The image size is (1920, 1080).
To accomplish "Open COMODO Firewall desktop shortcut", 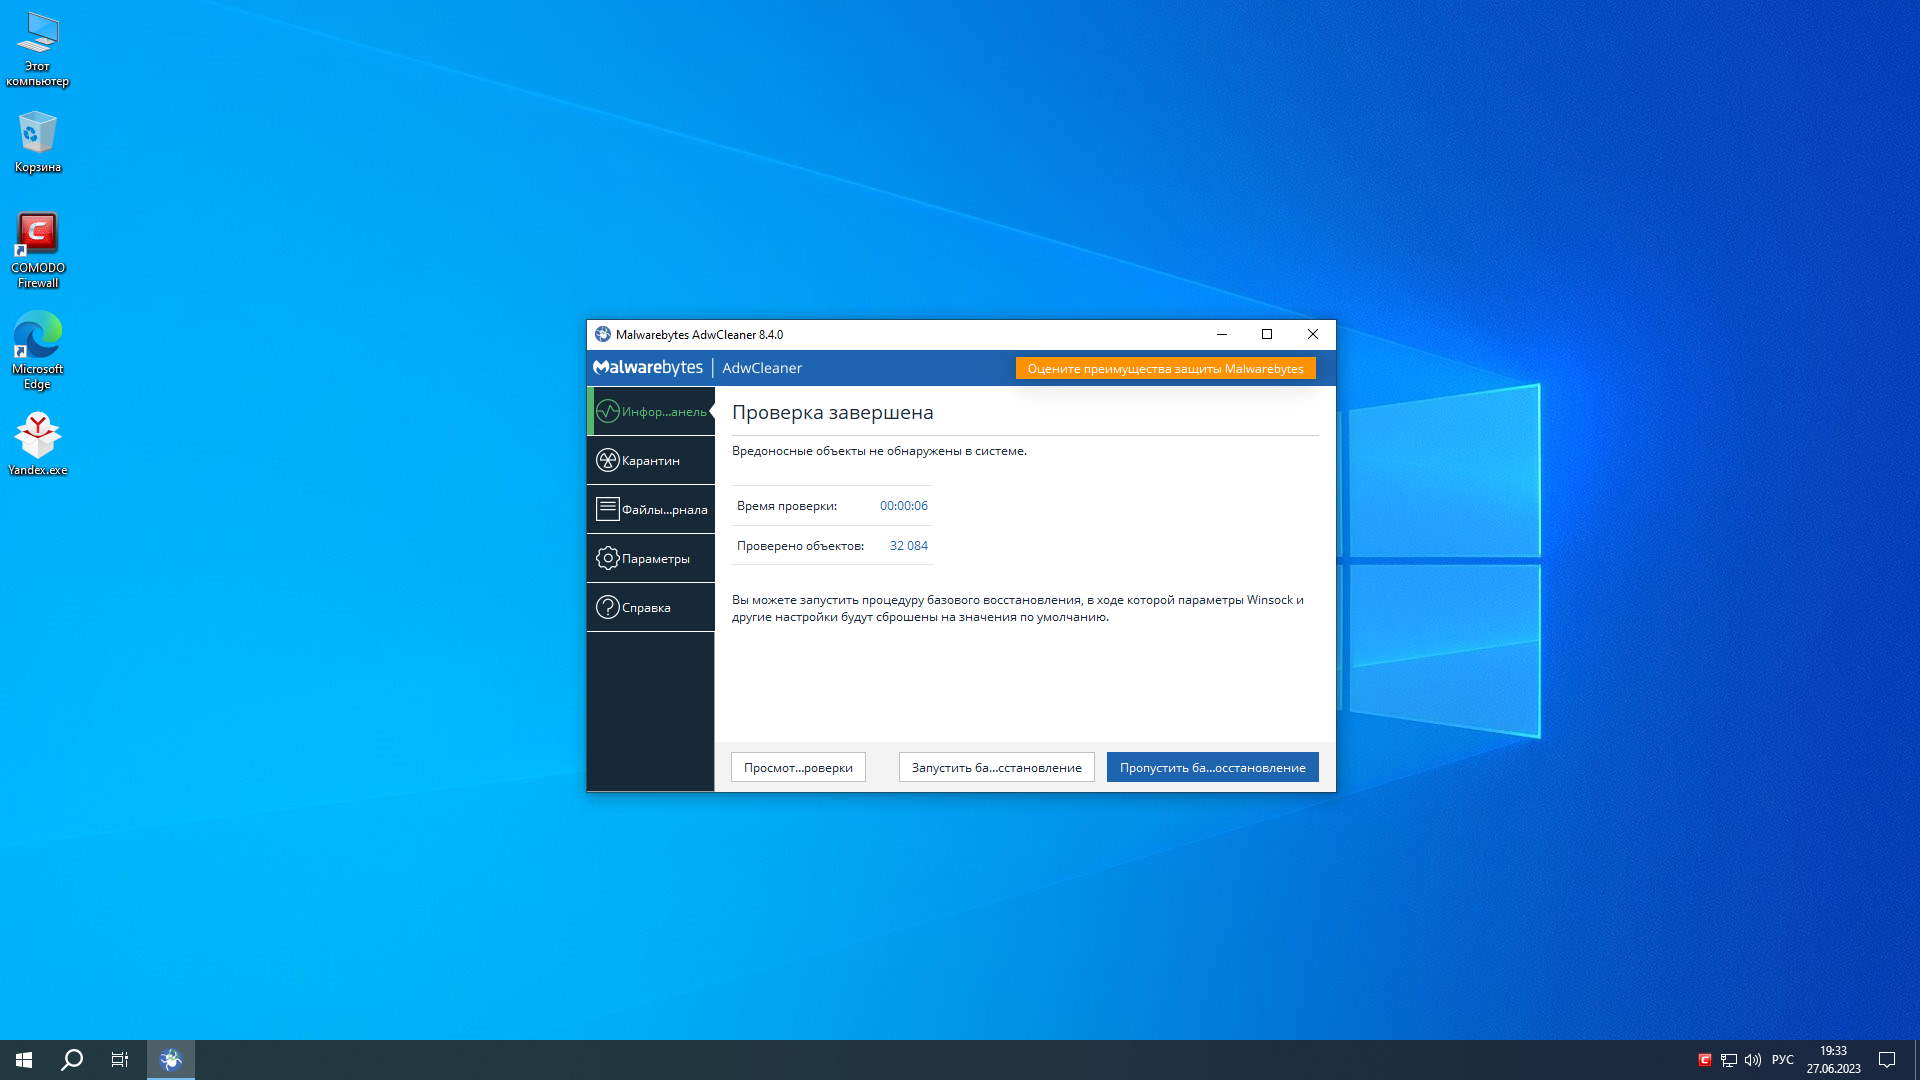I will click(38, 249).
